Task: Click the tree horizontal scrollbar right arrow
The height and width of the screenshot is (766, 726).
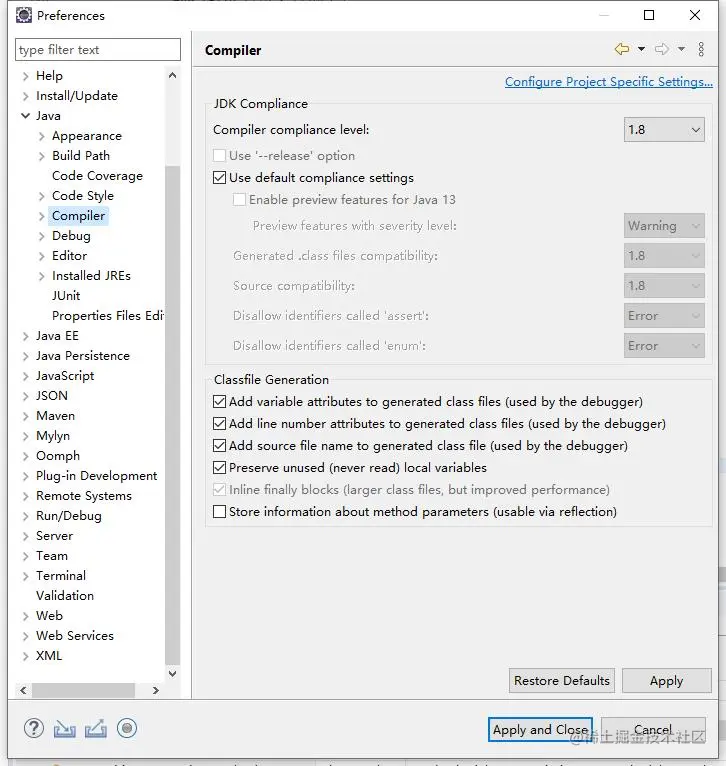Action: click(x=155, y=690)
